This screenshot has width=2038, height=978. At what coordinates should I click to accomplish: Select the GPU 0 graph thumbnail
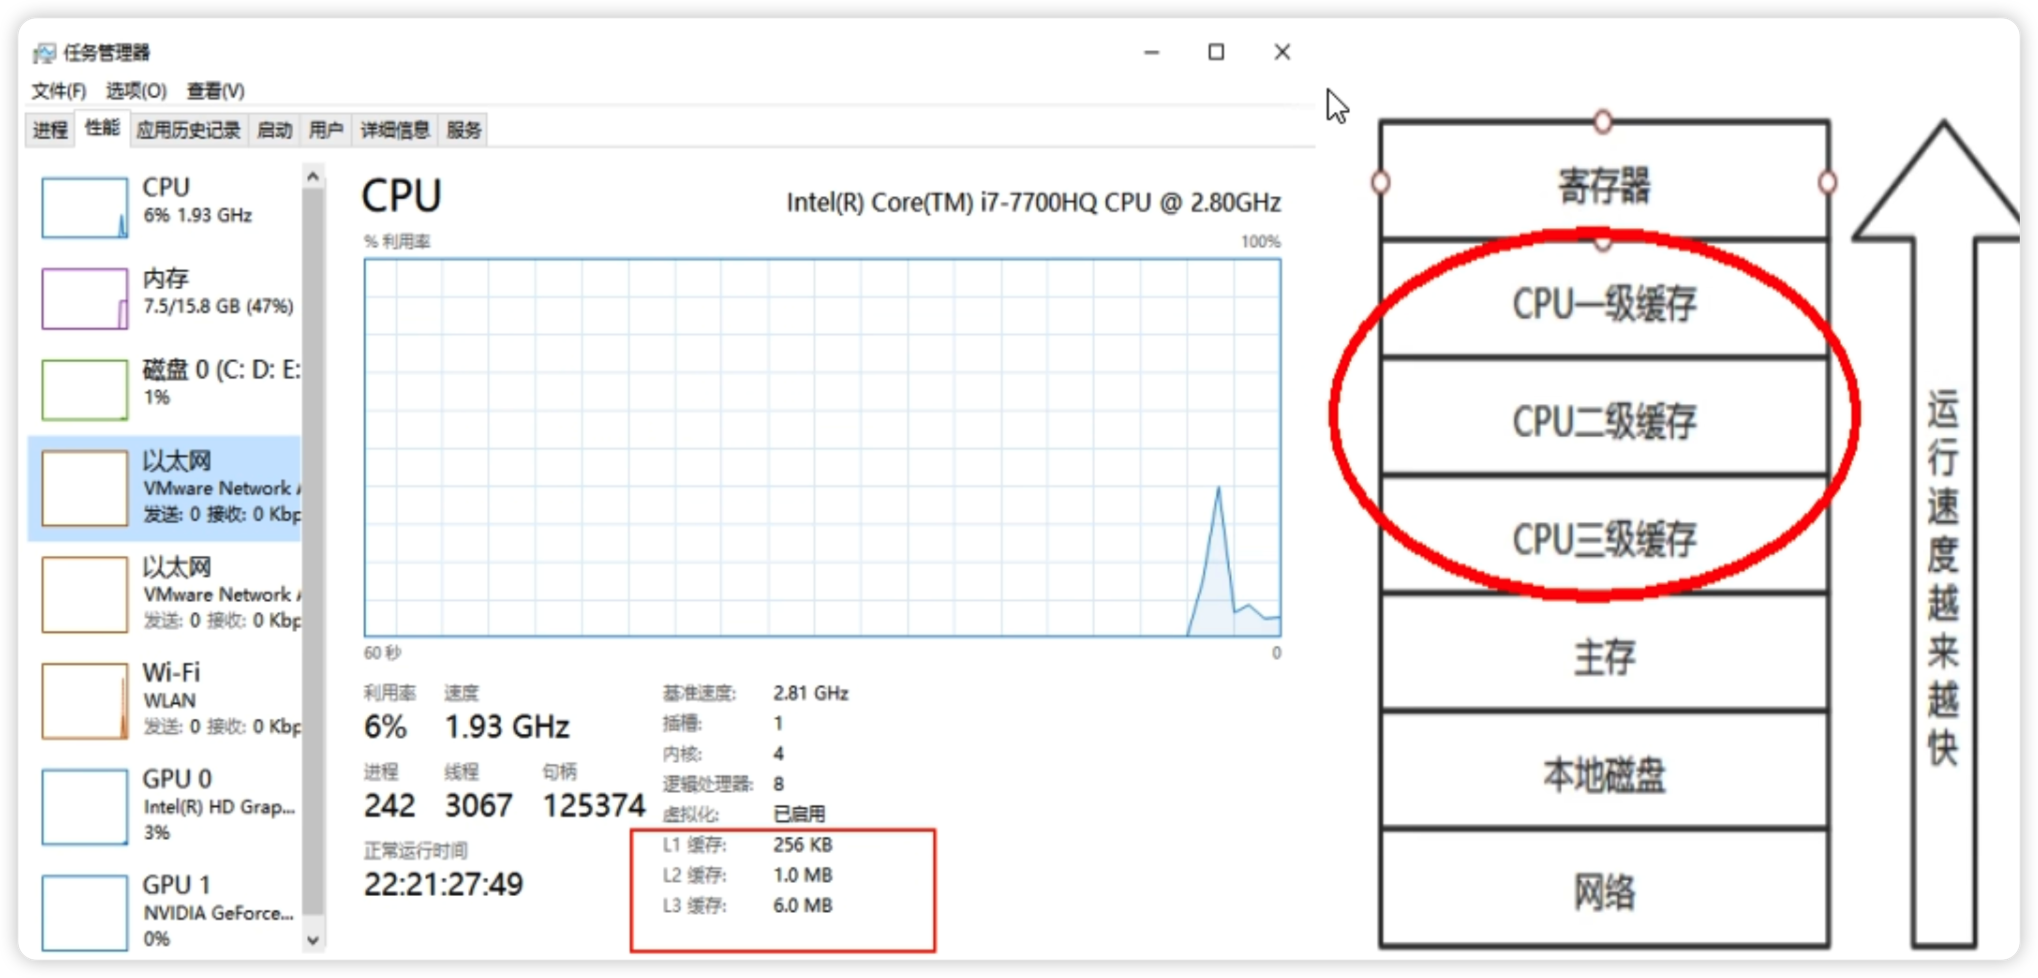click(x=85, y=806)
